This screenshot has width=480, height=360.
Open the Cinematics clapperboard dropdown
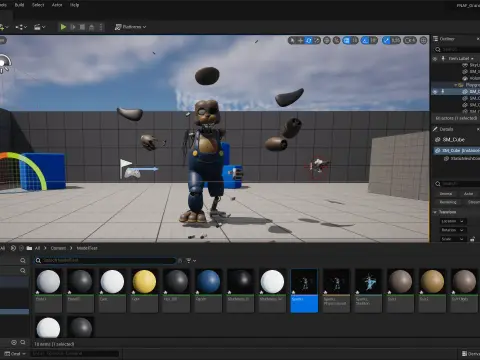point(39,27)
